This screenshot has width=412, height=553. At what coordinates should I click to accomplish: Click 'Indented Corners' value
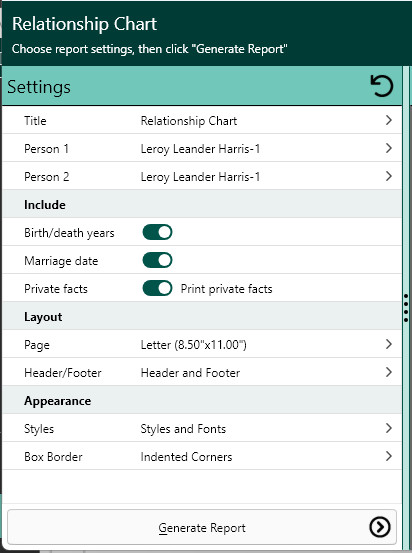[x=186, y=457]
